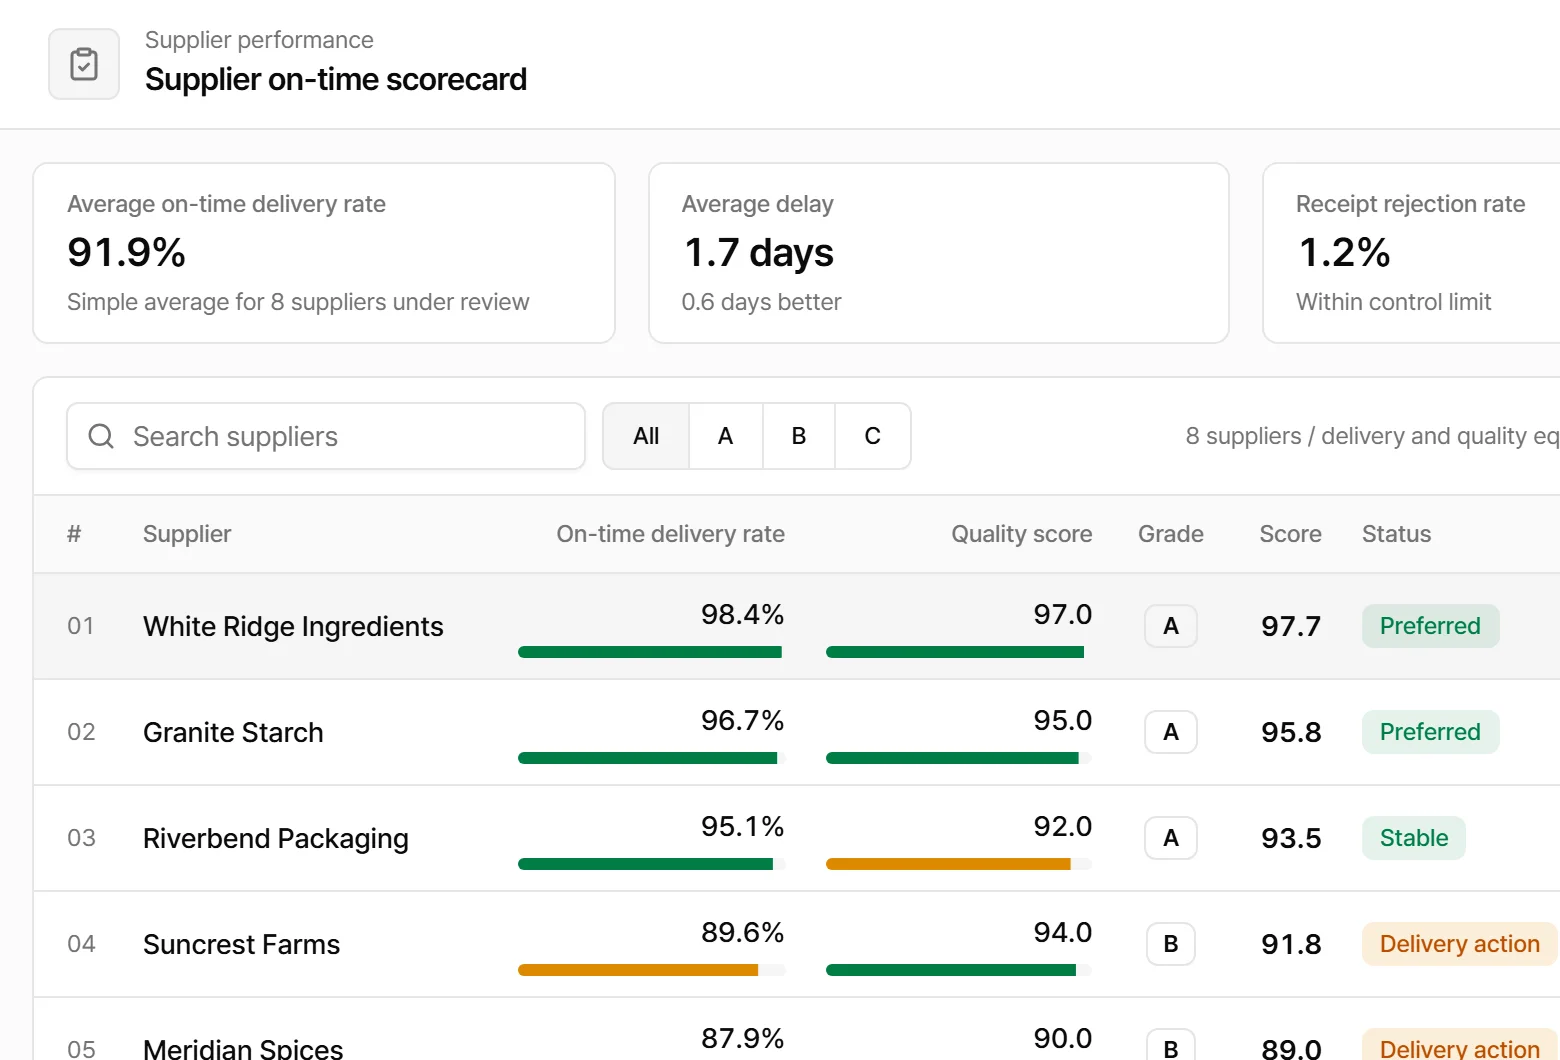Image resolution: width=1560 pixels, height=1060 pixels.
Task: Sort by On-time delivery rate header
Action: click(670, 534)
